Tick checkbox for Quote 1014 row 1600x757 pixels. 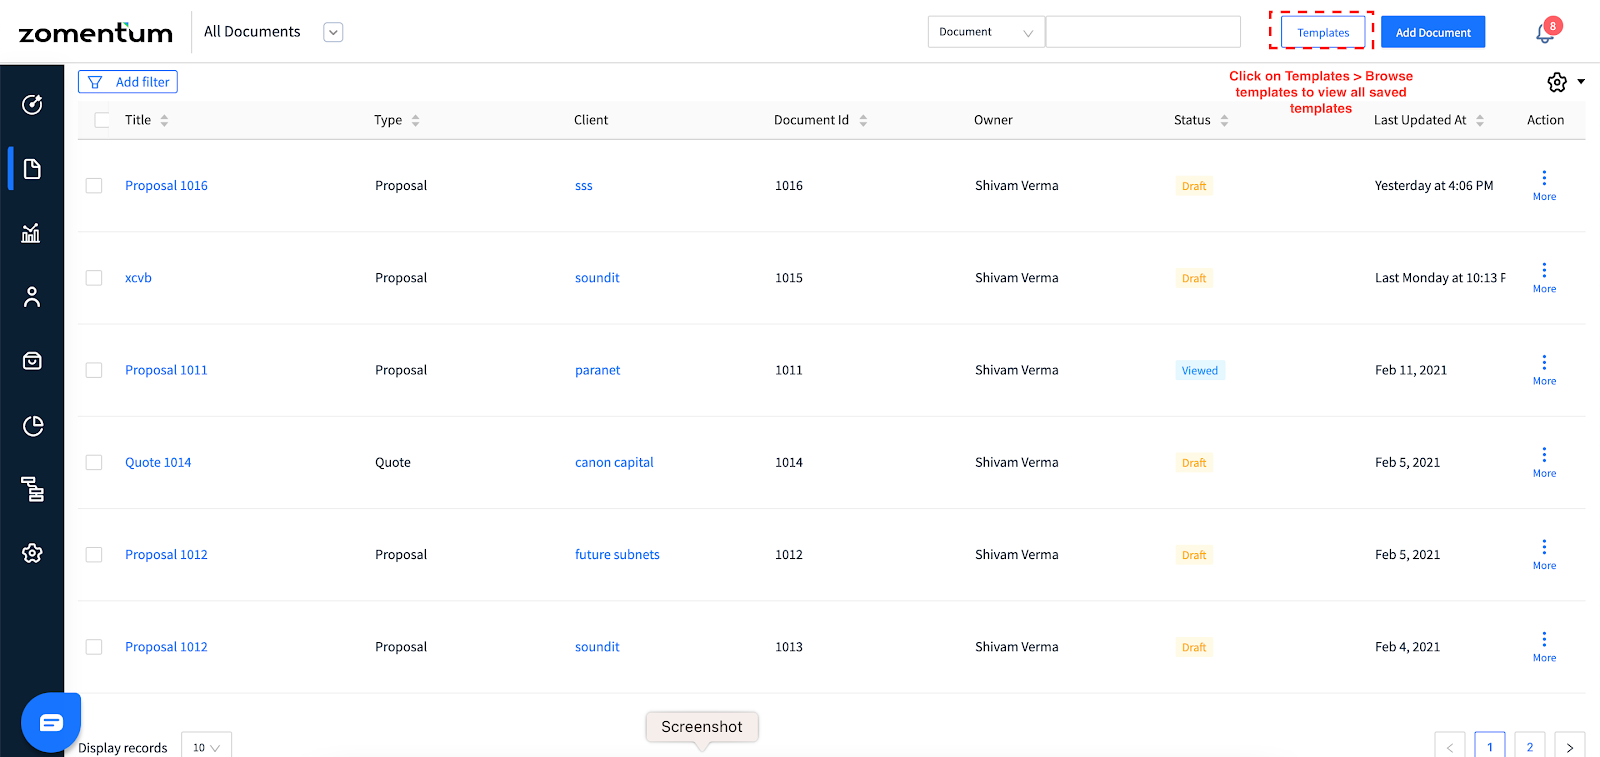[94, 462]
